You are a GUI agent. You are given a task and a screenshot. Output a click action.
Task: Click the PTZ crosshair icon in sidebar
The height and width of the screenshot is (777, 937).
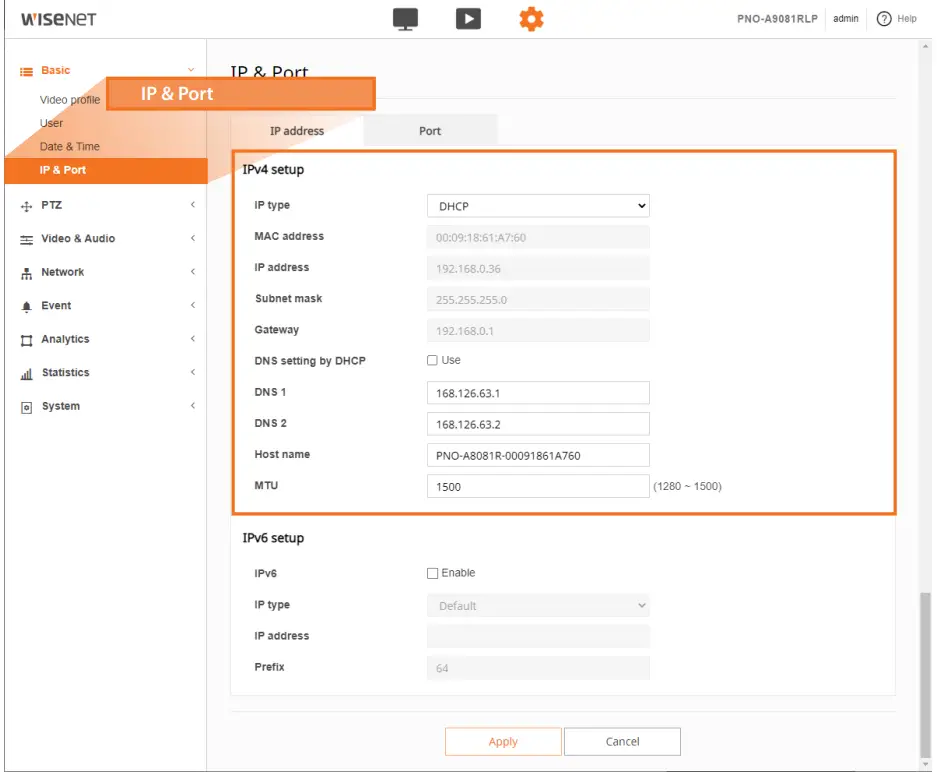pos(27,206)
